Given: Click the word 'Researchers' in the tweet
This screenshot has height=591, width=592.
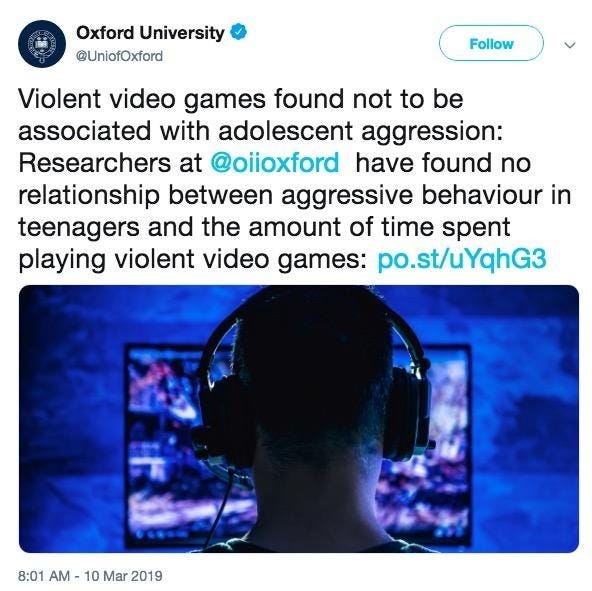Looking at the screenshot, I should tap(94, 163).
